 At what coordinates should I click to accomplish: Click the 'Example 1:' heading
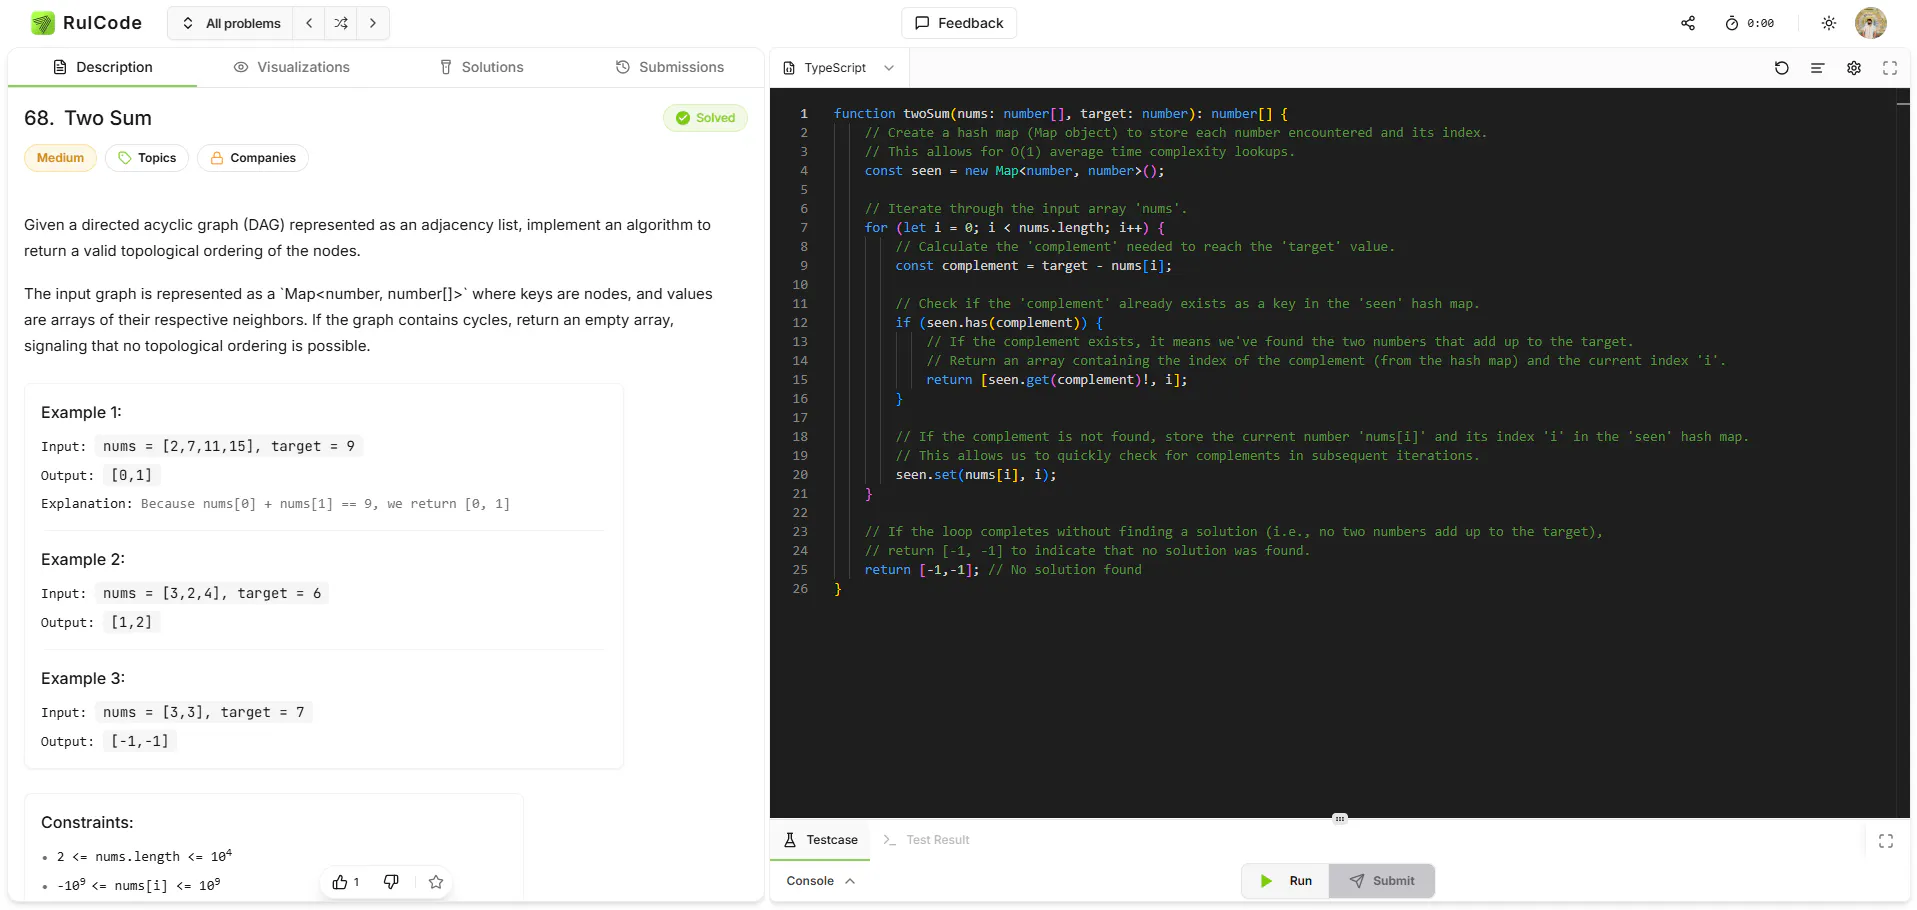tap(81, 412)
